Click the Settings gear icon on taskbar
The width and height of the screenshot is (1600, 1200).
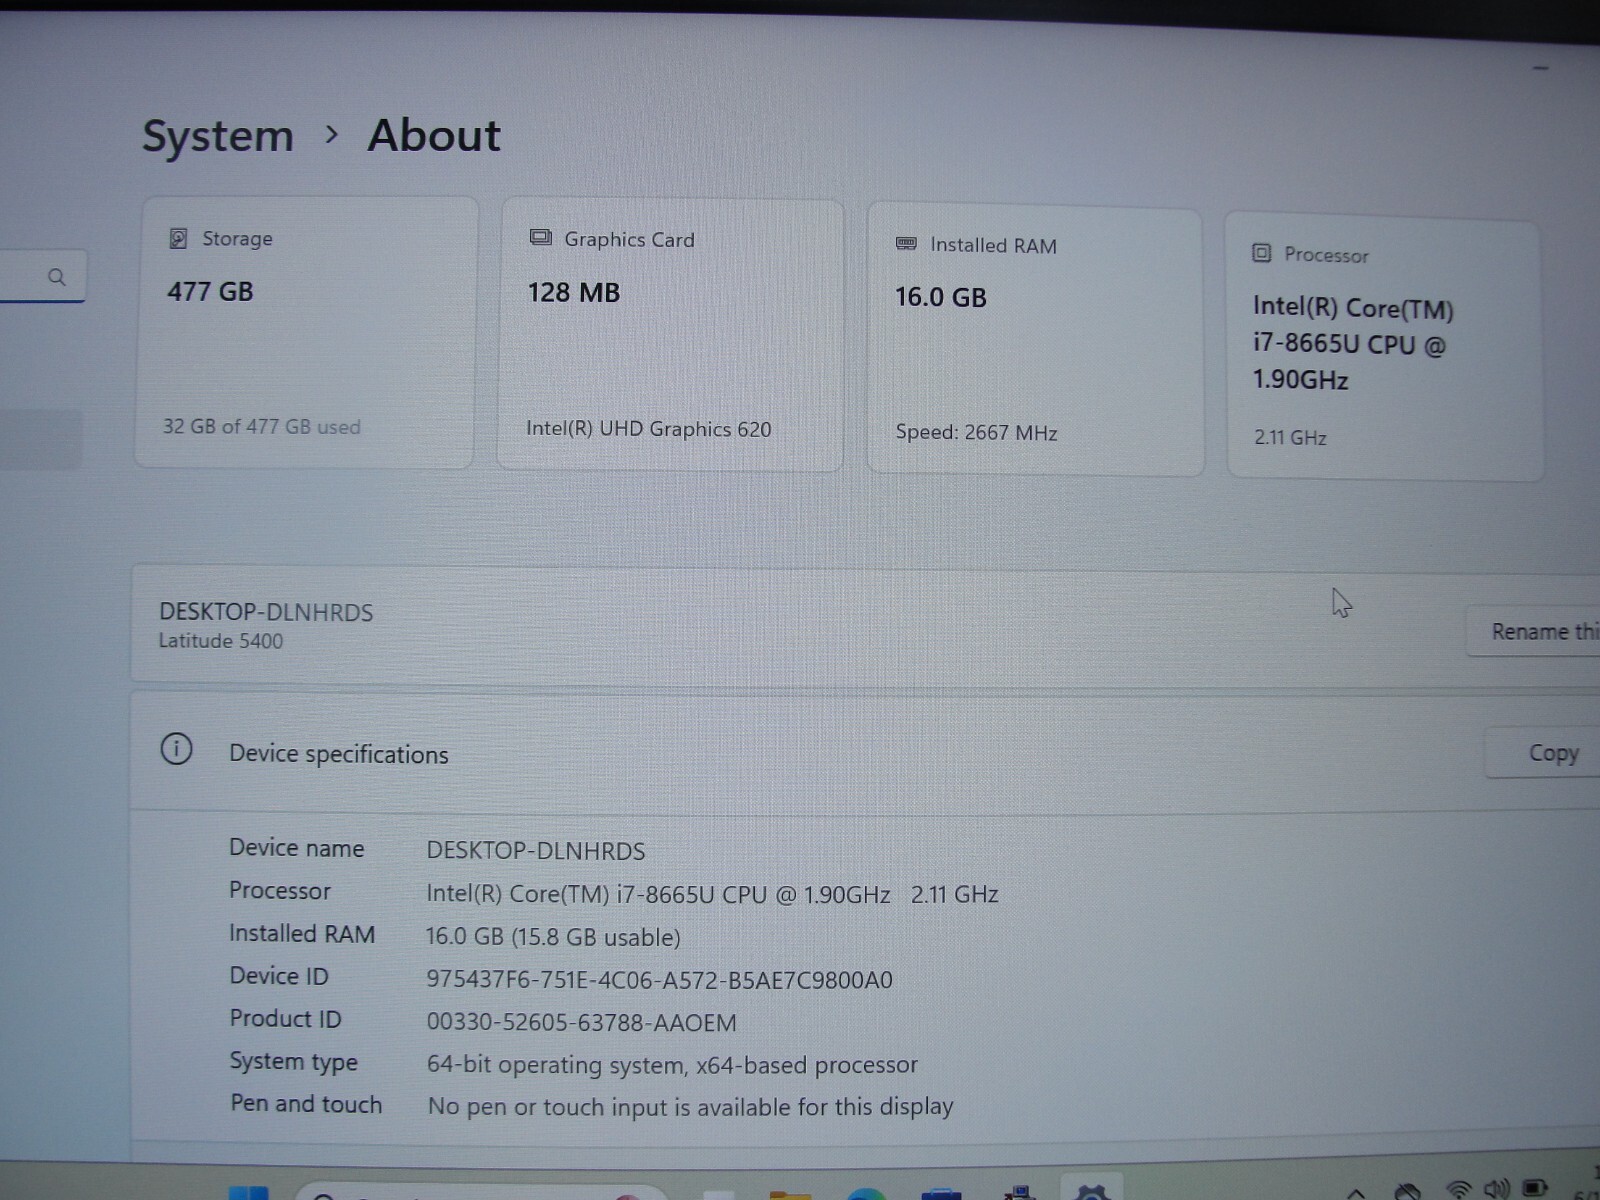click(1092, 1192)
